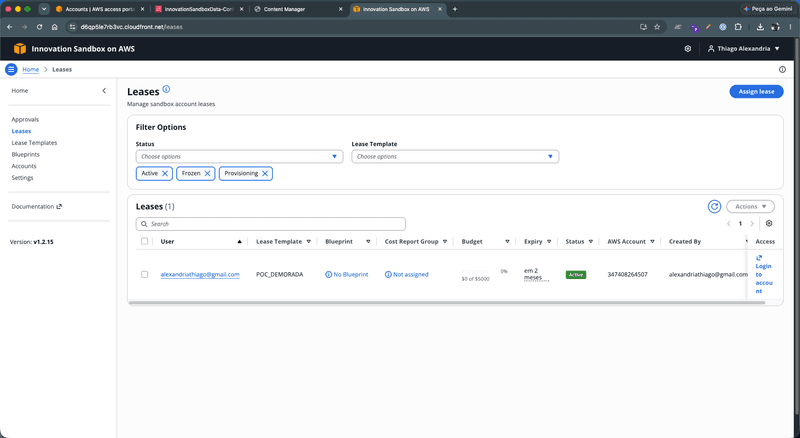Click the browser back arrow

coord(10,27)
